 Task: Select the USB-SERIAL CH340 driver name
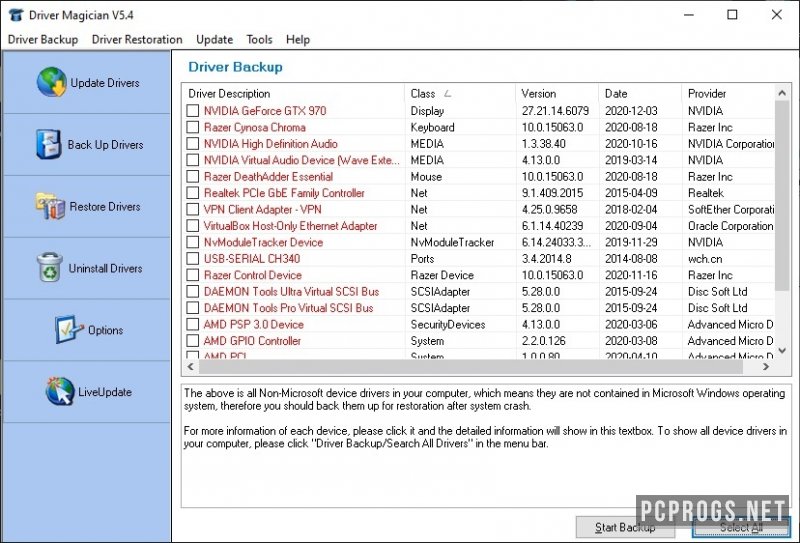[252, 259]
